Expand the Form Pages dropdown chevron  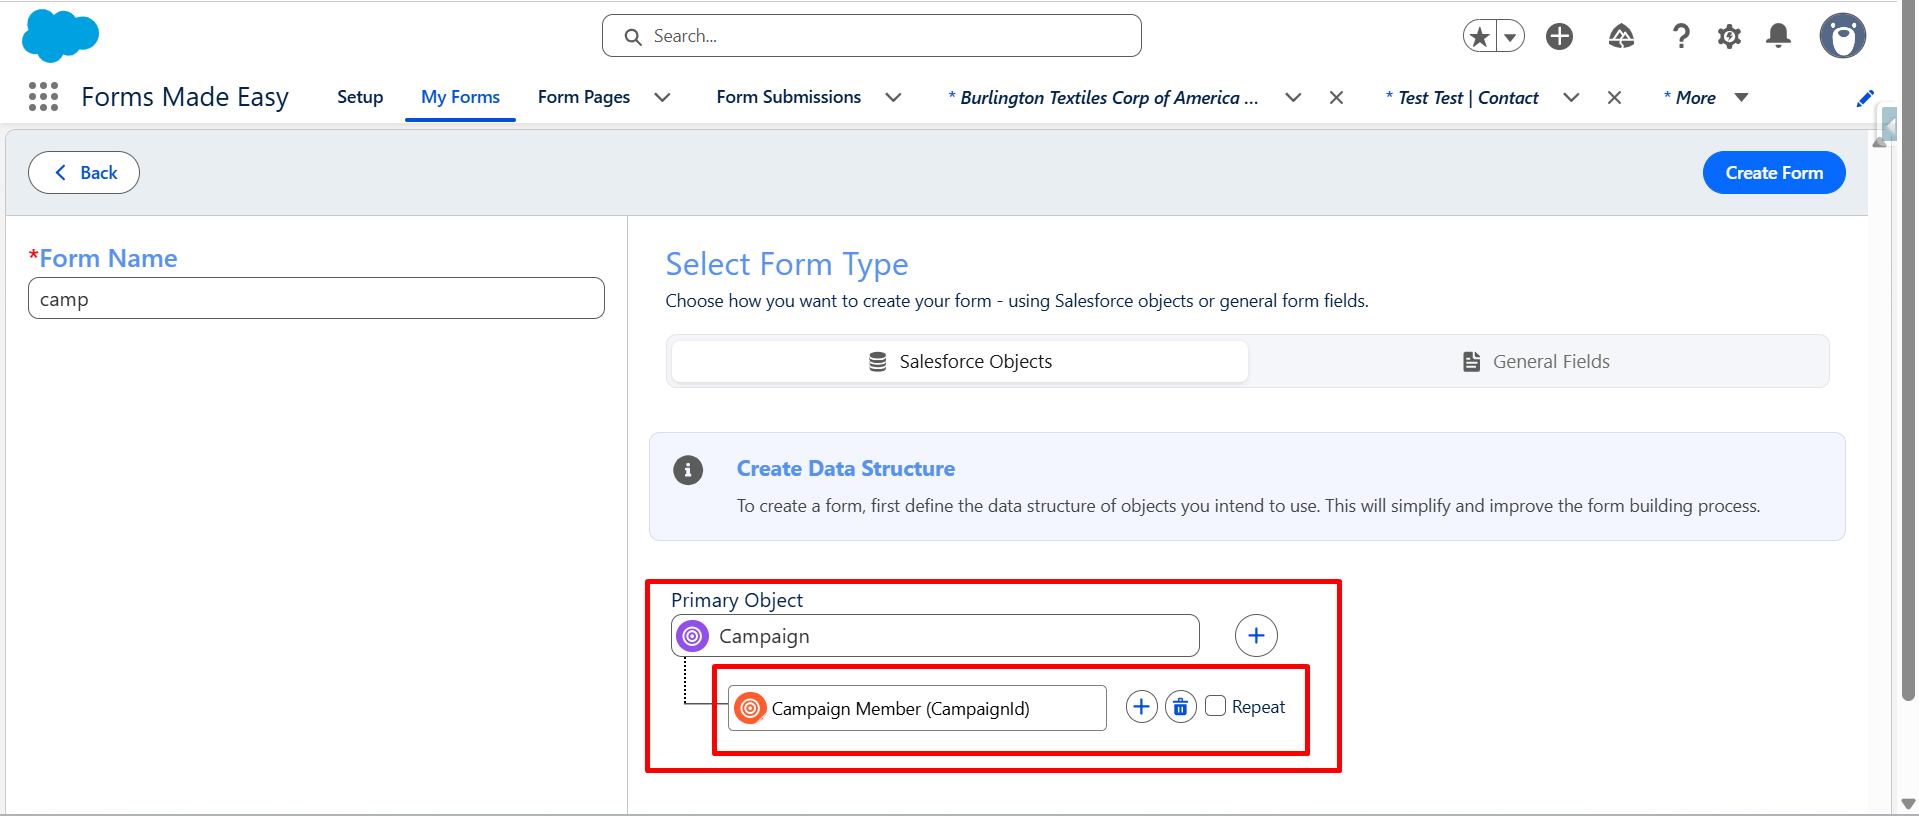[x=662, y=97]
